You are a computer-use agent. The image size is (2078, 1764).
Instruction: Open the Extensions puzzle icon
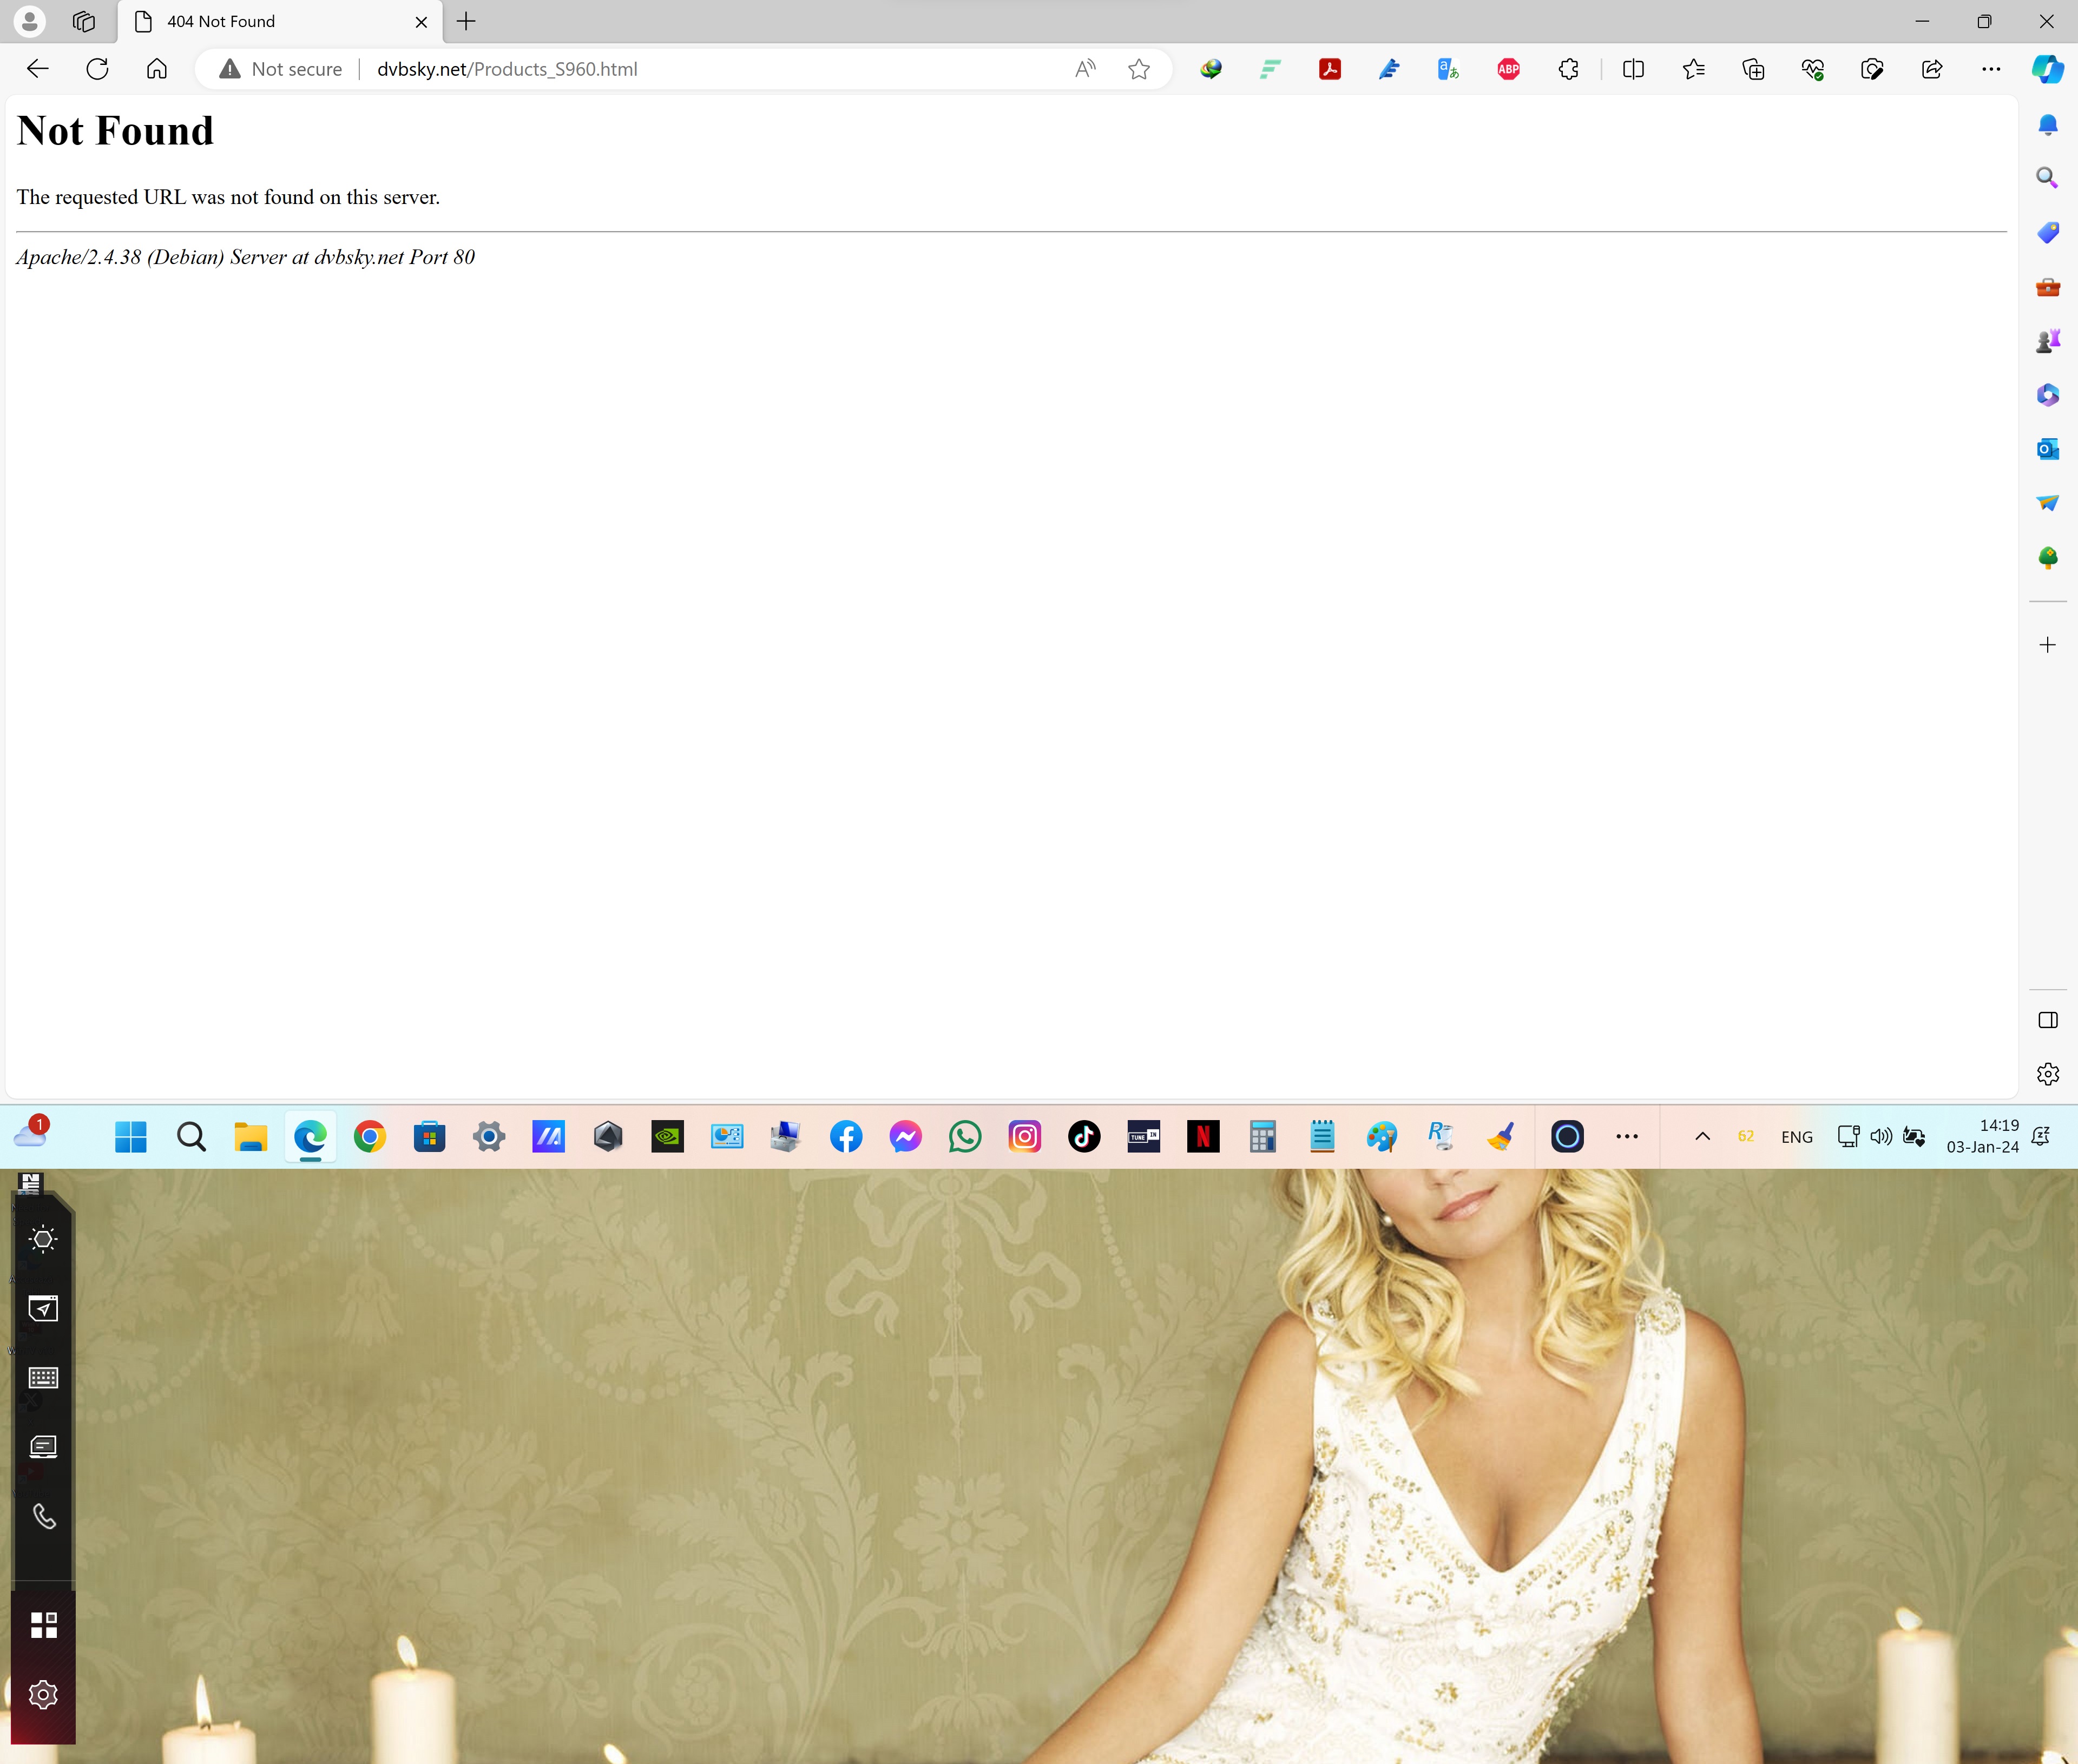(x=1568, y=69)
